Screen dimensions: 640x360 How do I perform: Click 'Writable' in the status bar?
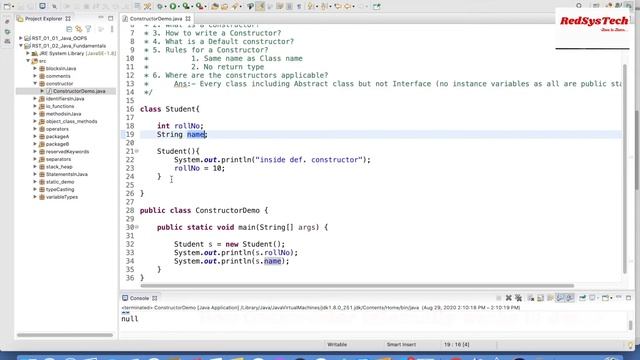[337, 344]
